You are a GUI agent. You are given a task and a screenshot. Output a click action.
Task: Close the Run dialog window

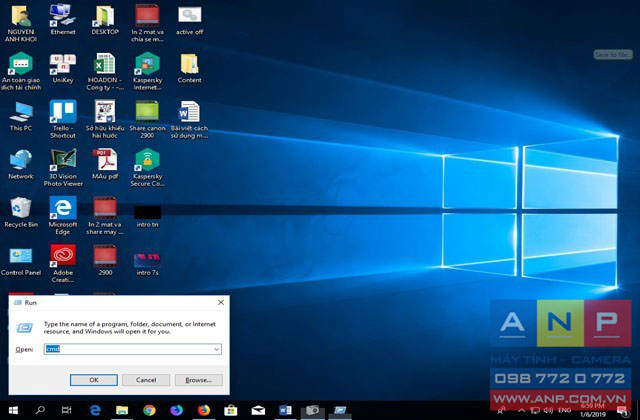pyautogui.click(x=221, y=302)
